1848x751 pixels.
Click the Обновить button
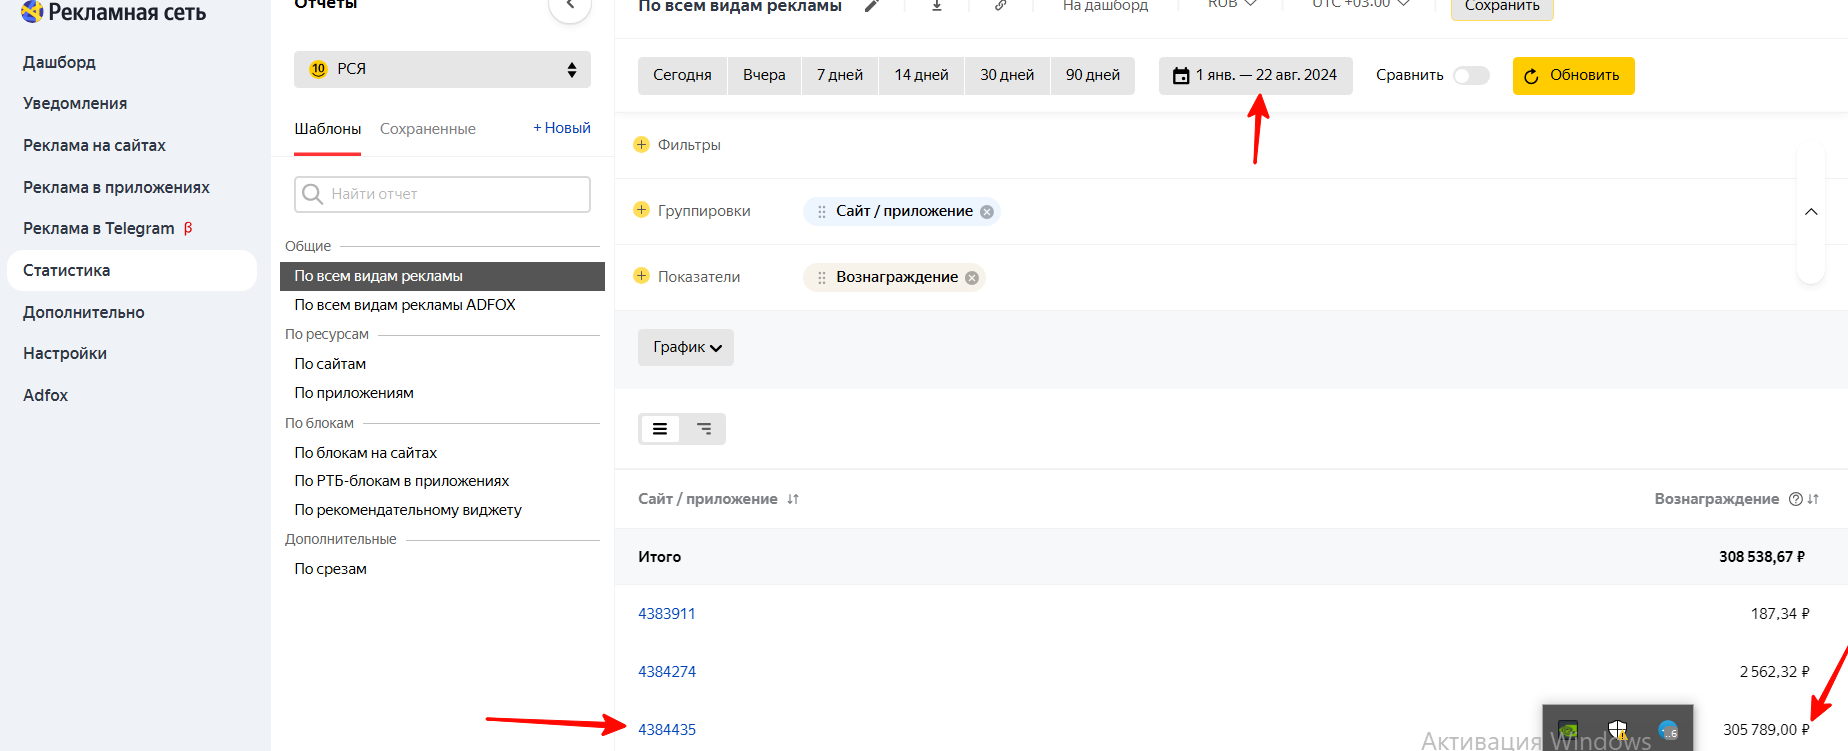tap(1574, 76)
